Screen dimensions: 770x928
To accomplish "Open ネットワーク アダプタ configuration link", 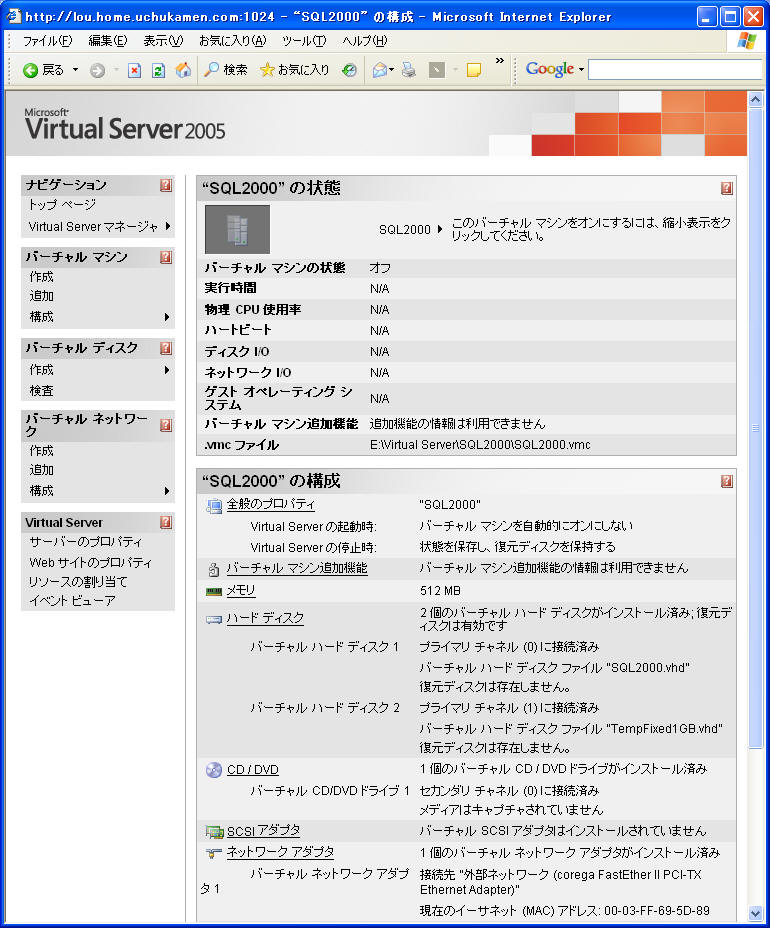I will point(281,852).
